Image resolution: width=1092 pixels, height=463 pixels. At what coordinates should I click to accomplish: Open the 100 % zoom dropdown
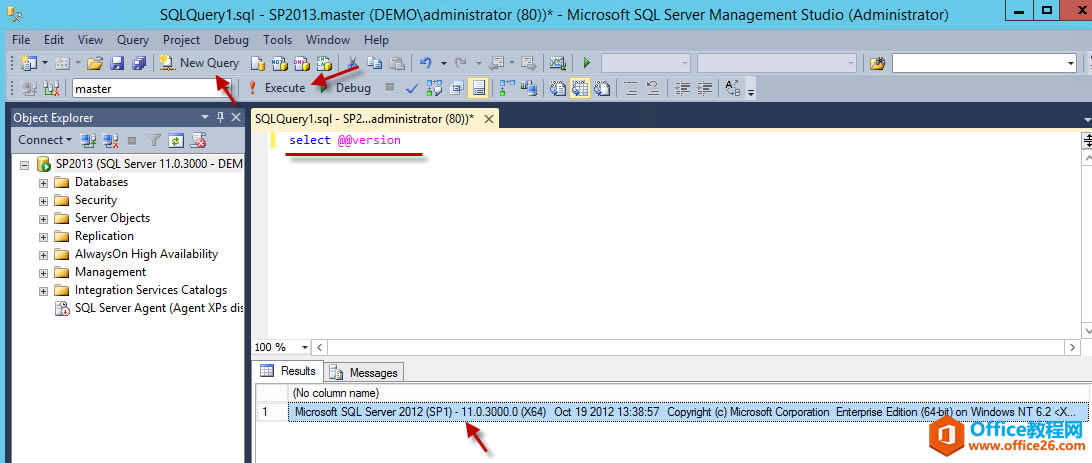305,347
